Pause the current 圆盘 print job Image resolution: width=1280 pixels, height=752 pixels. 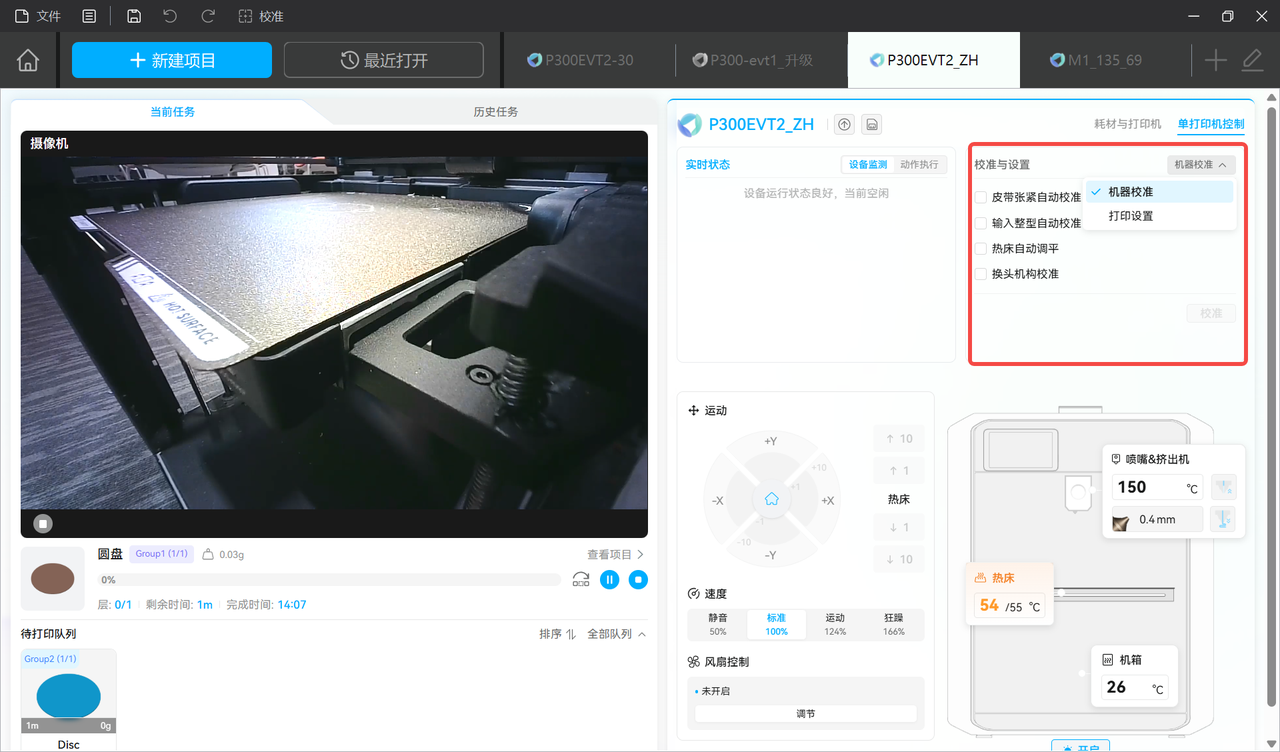click(609, 579)
